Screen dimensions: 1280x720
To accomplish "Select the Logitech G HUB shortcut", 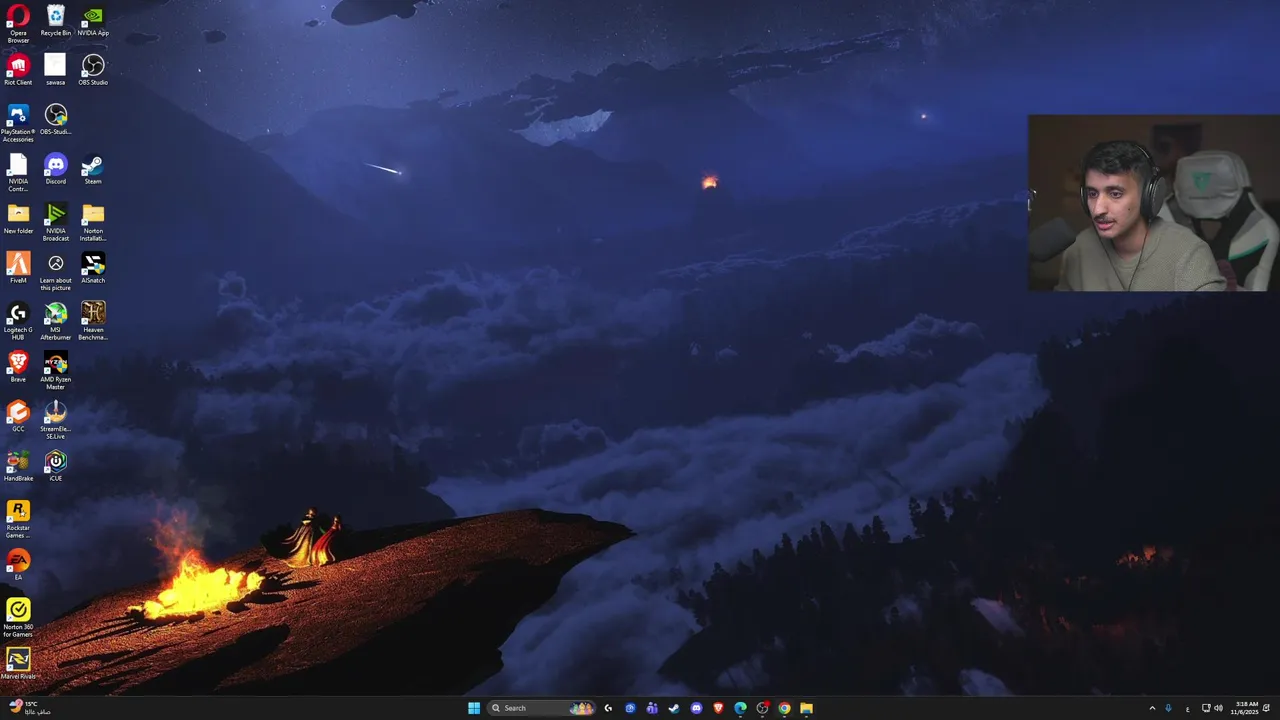I will pyautogui.click(x=18, y=322).
